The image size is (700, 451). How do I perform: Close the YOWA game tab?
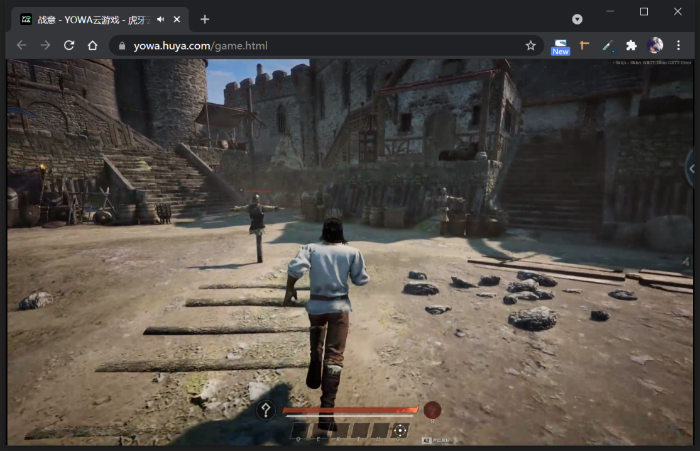click(x=177, y=19)
